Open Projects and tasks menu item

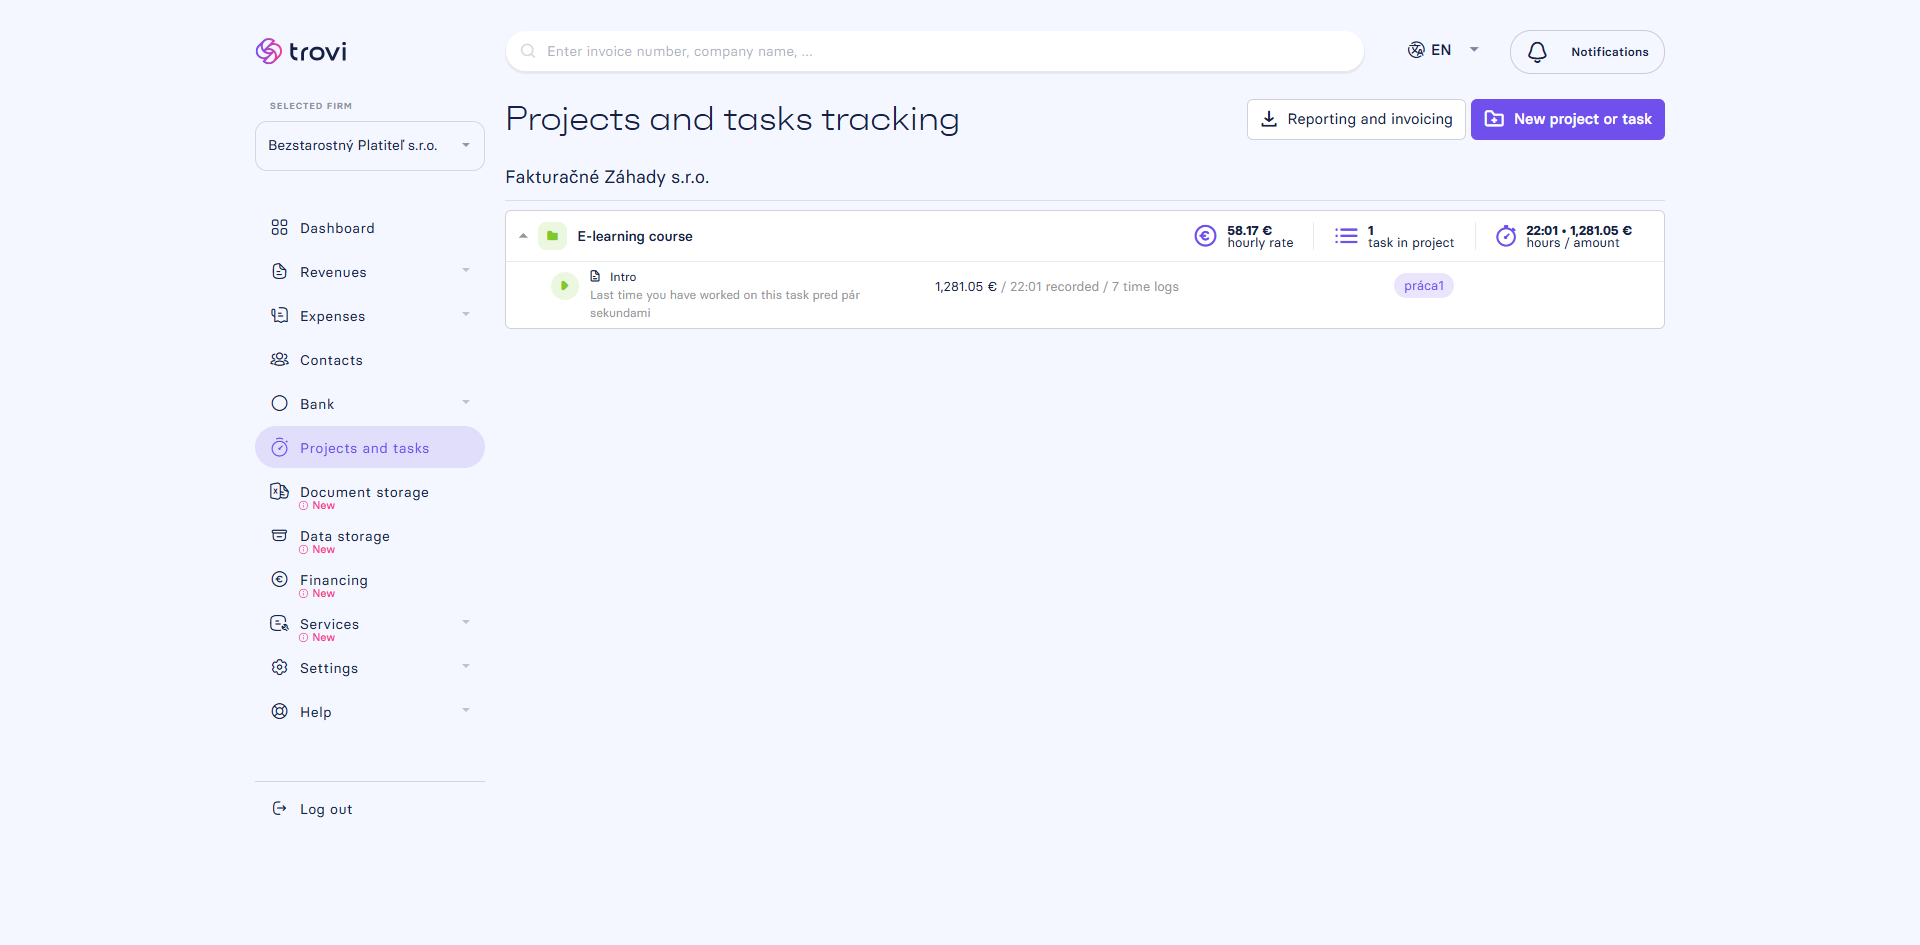pos(370,447)
